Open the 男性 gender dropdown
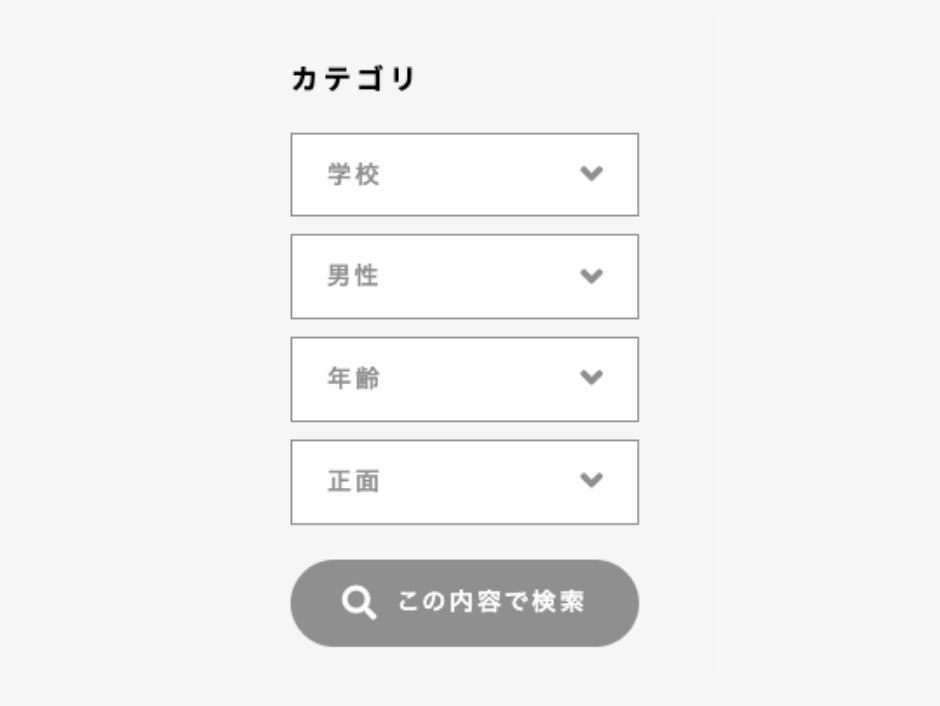The height and width of the screenshot is (706, 940). [464, 276]
